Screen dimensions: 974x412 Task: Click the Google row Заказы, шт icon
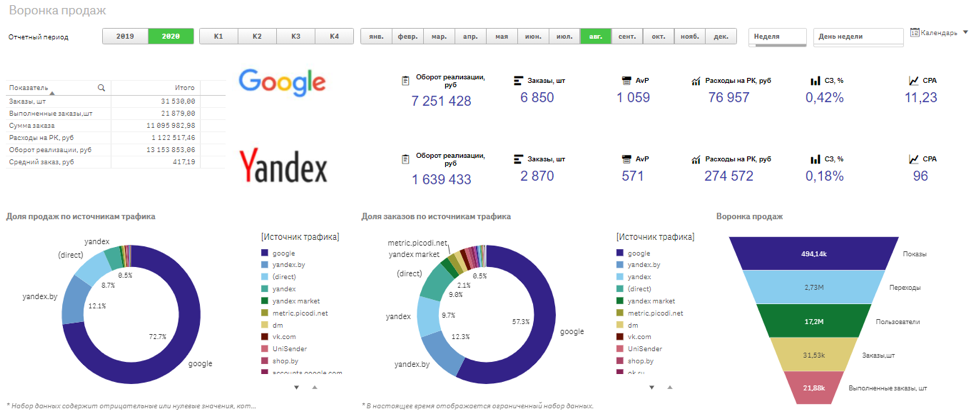[517, 80]
